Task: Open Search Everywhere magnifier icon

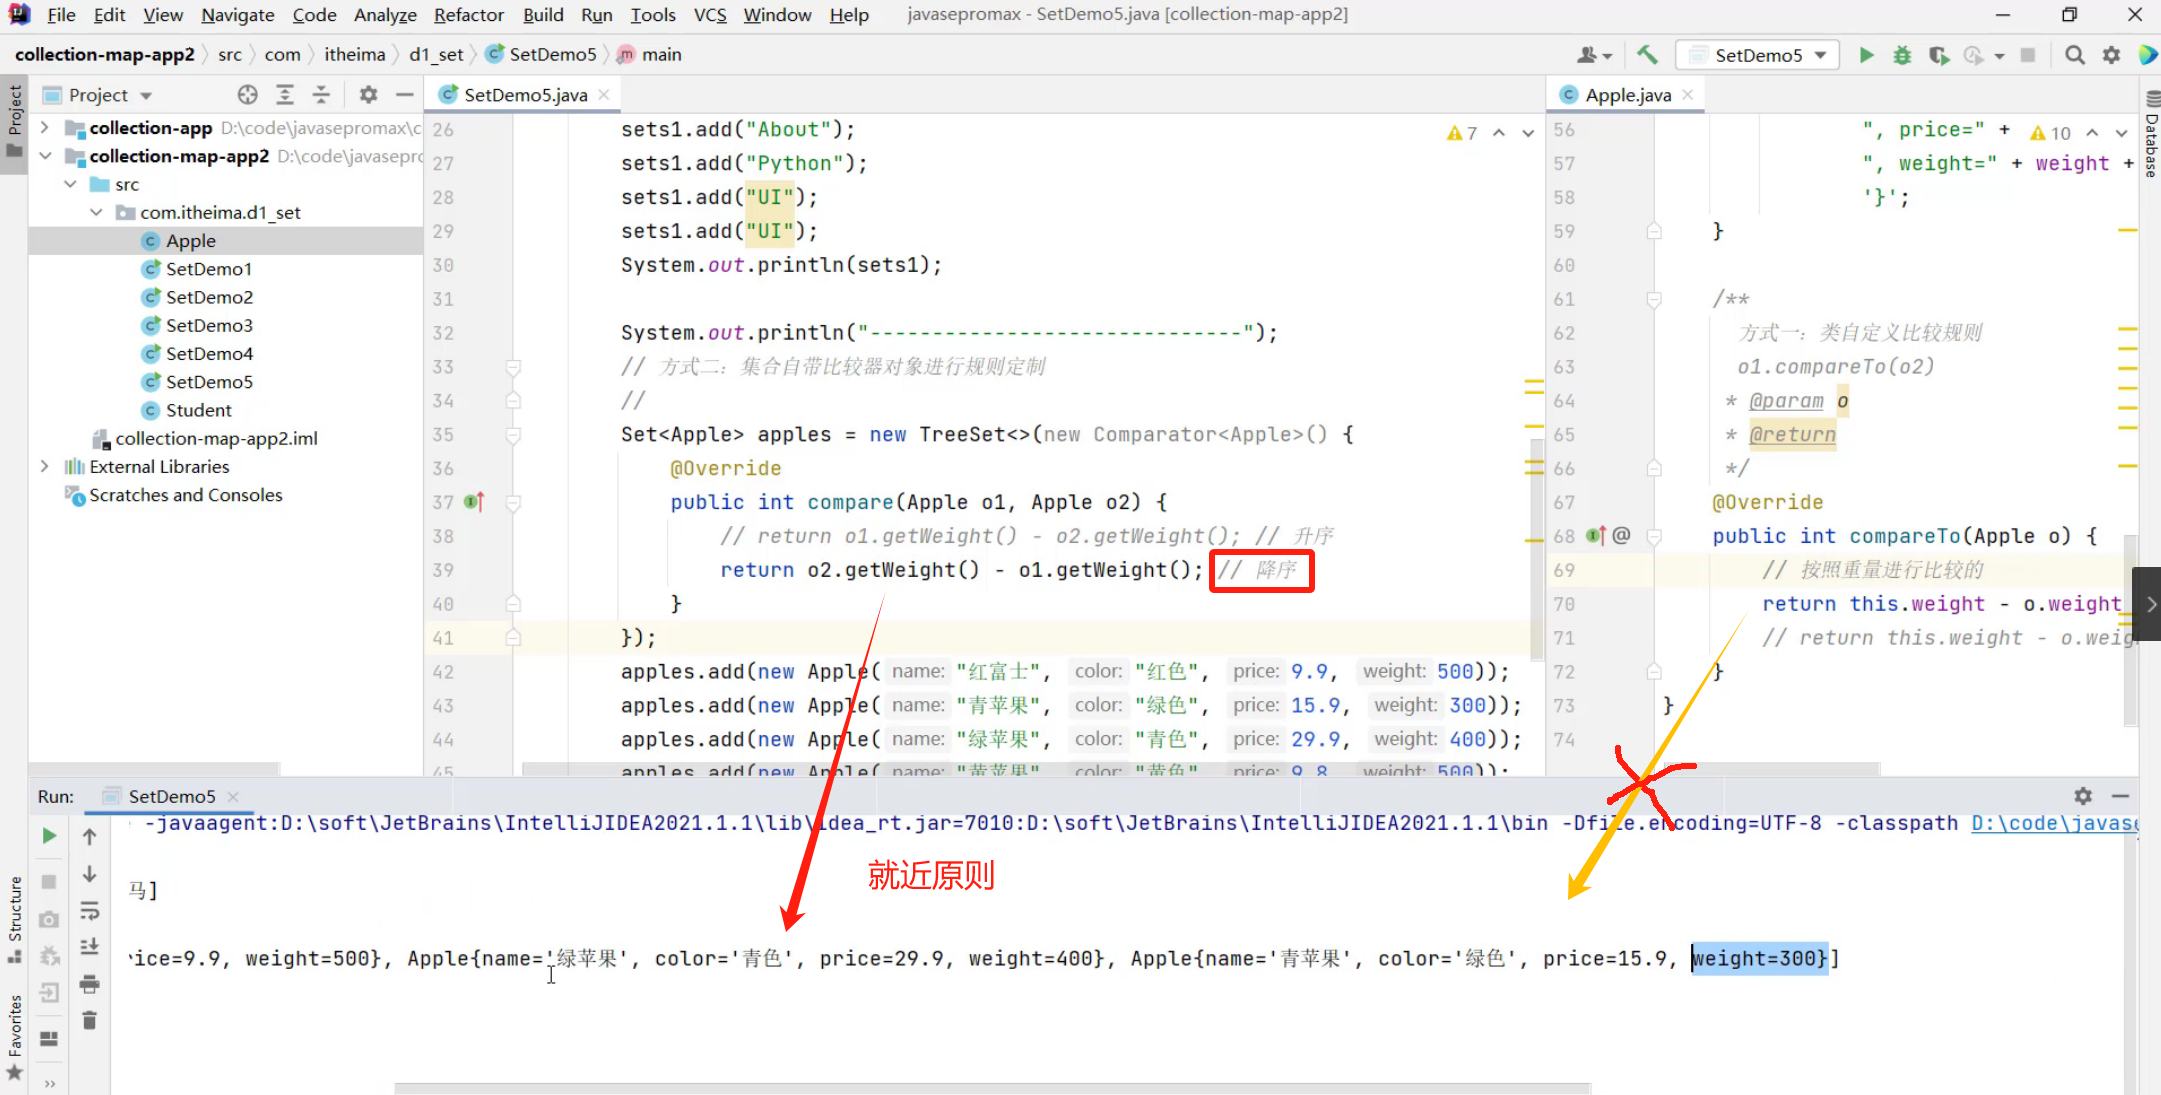Action: 2075,55
